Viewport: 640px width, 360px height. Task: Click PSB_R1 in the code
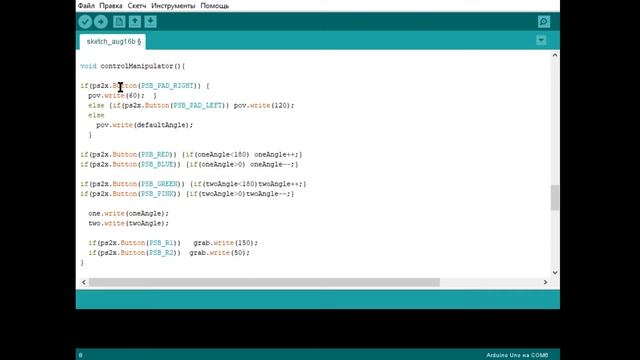click(x=161, y=243)
